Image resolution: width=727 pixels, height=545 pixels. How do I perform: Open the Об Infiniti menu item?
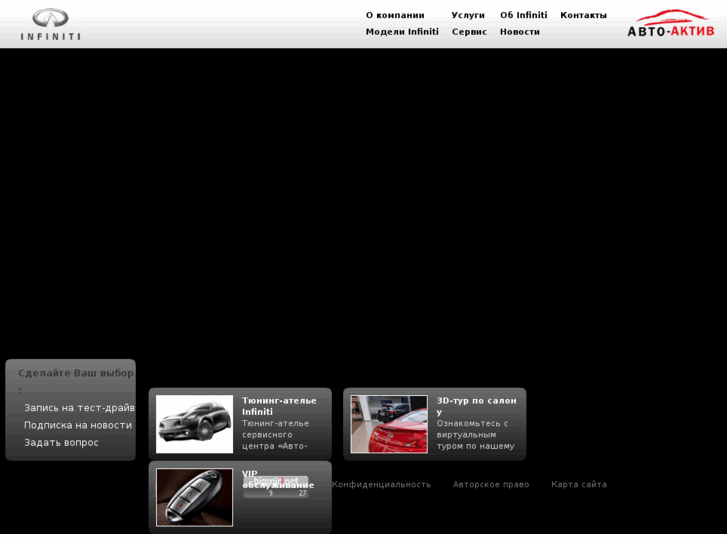coord(523,15)
